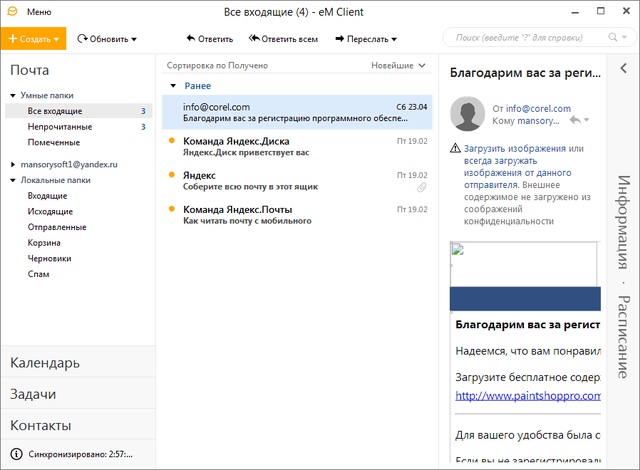Toggle unread dot on Яндекс email

pyautogui.click(x=172, y=175)
